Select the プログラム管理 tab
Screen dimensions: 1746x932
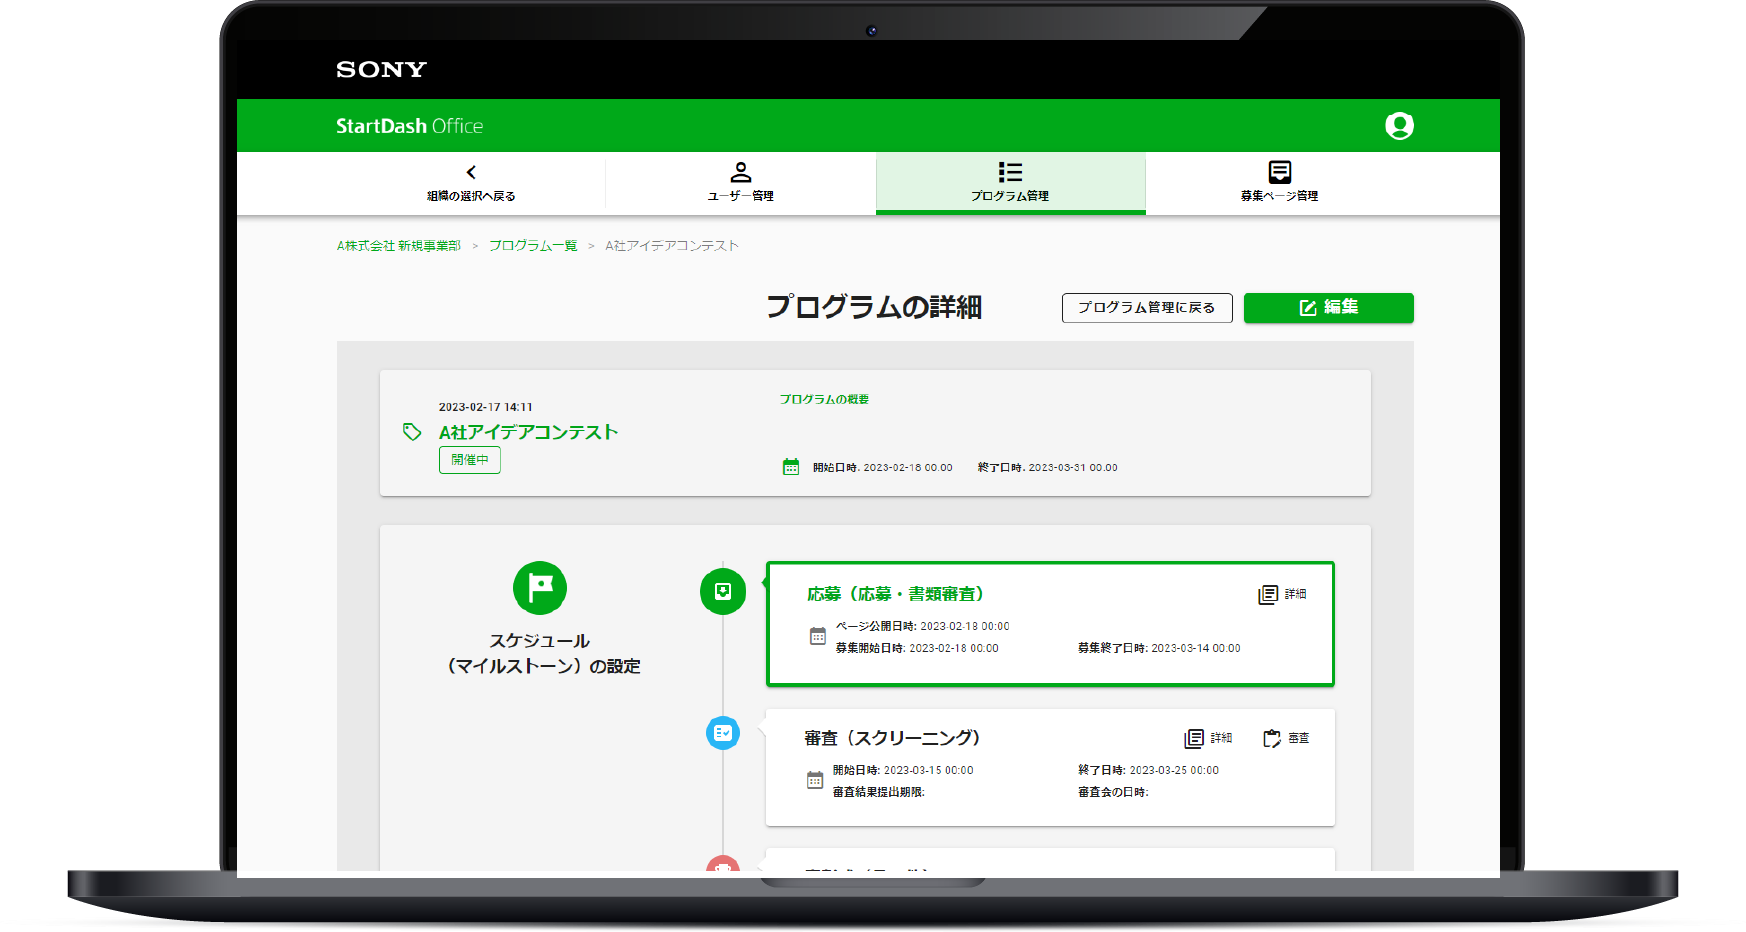coord(1010,184)
